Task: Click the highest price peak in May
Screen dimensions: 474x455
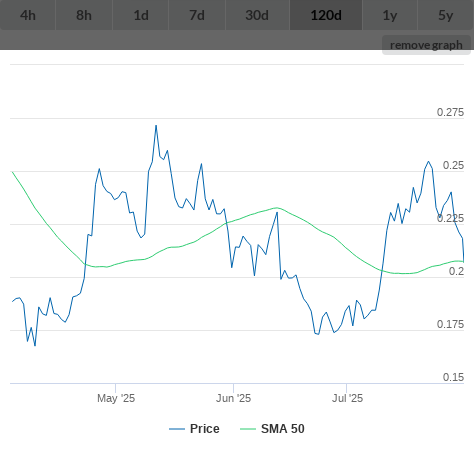Action: [x=156, y=126]
